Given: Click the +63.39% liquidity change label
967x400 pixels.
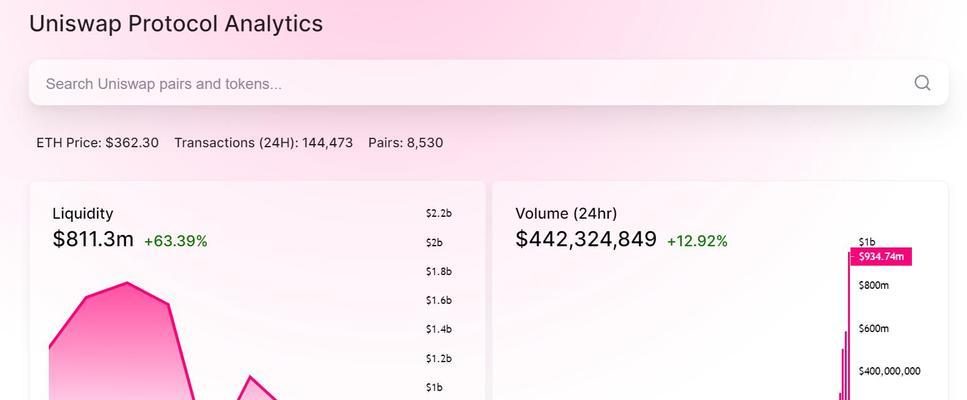Looking at the screenshot, I should click(x=176, y=241).
